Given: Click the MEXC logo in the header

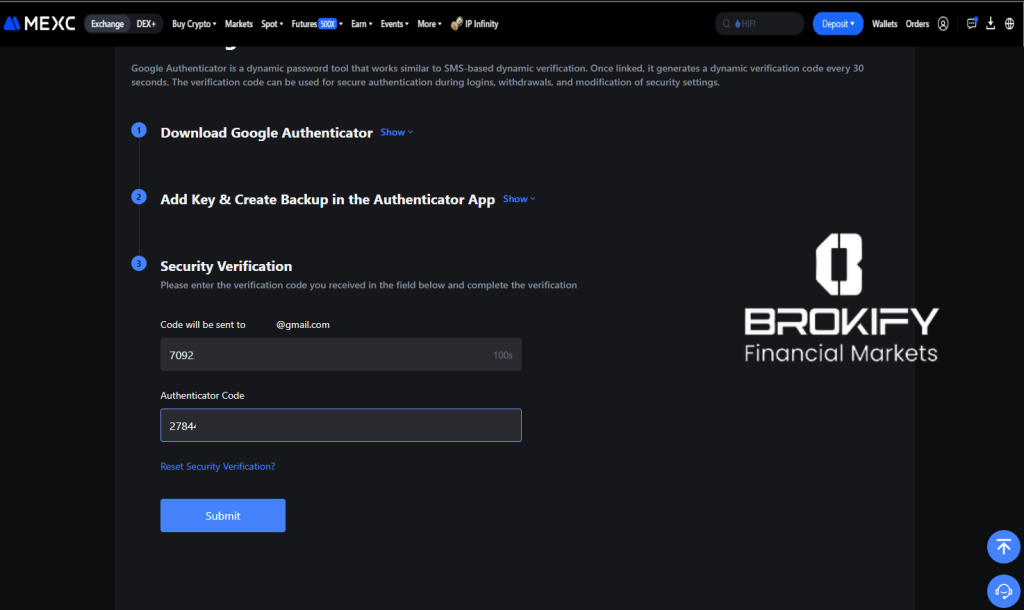Looking at the screenshot, I should click(x=40, y=23).
